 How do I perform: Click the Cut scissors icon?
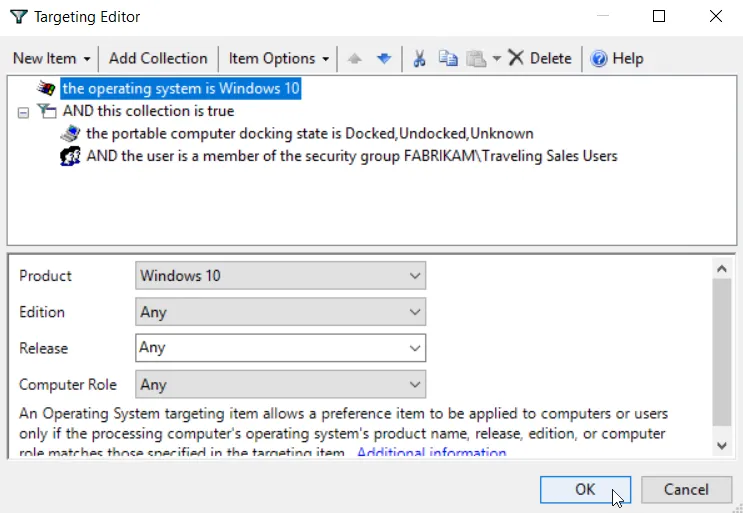419,59
